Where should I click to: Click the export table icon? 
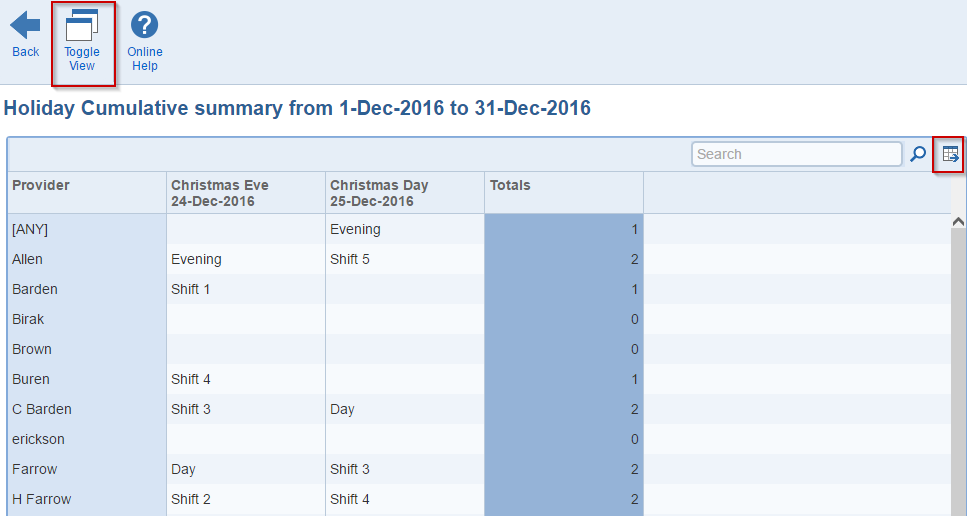950,154
